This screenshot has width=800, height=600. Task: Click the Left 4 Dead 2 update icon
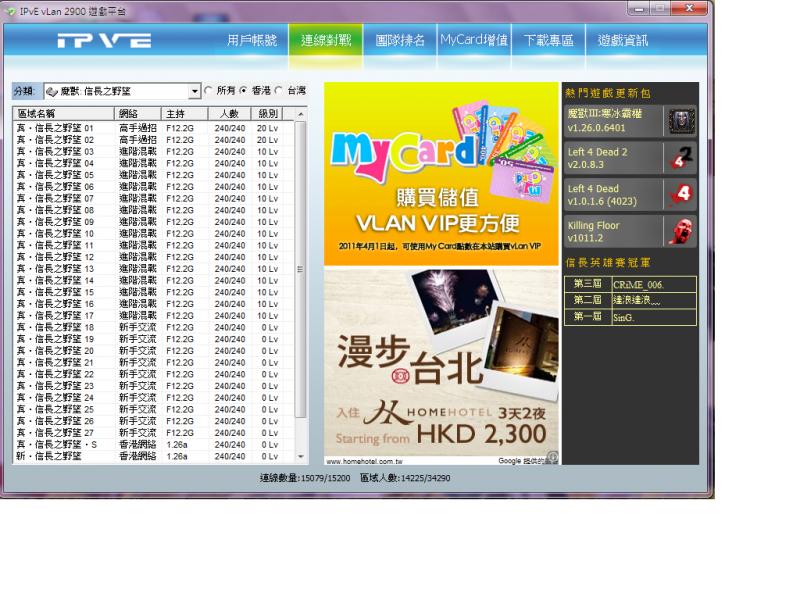click(682, 158)
